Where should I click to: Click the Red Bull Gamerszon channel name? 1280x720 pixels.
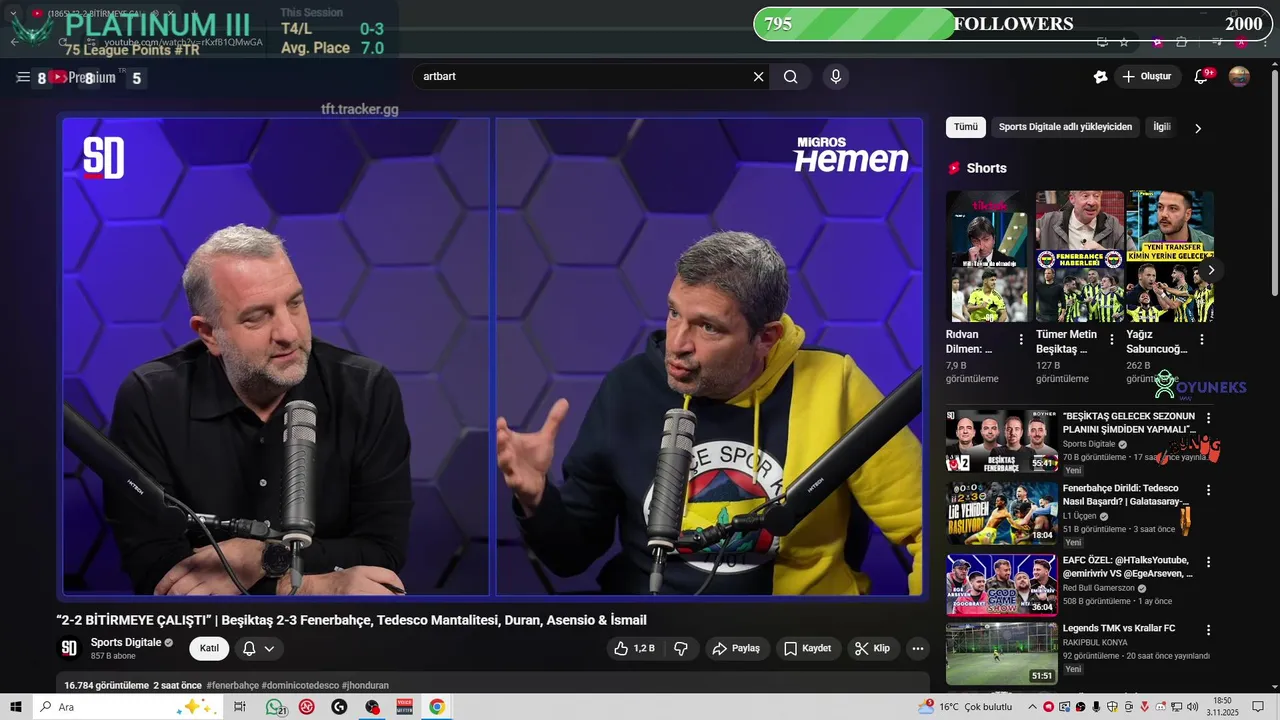[1099, 588]
